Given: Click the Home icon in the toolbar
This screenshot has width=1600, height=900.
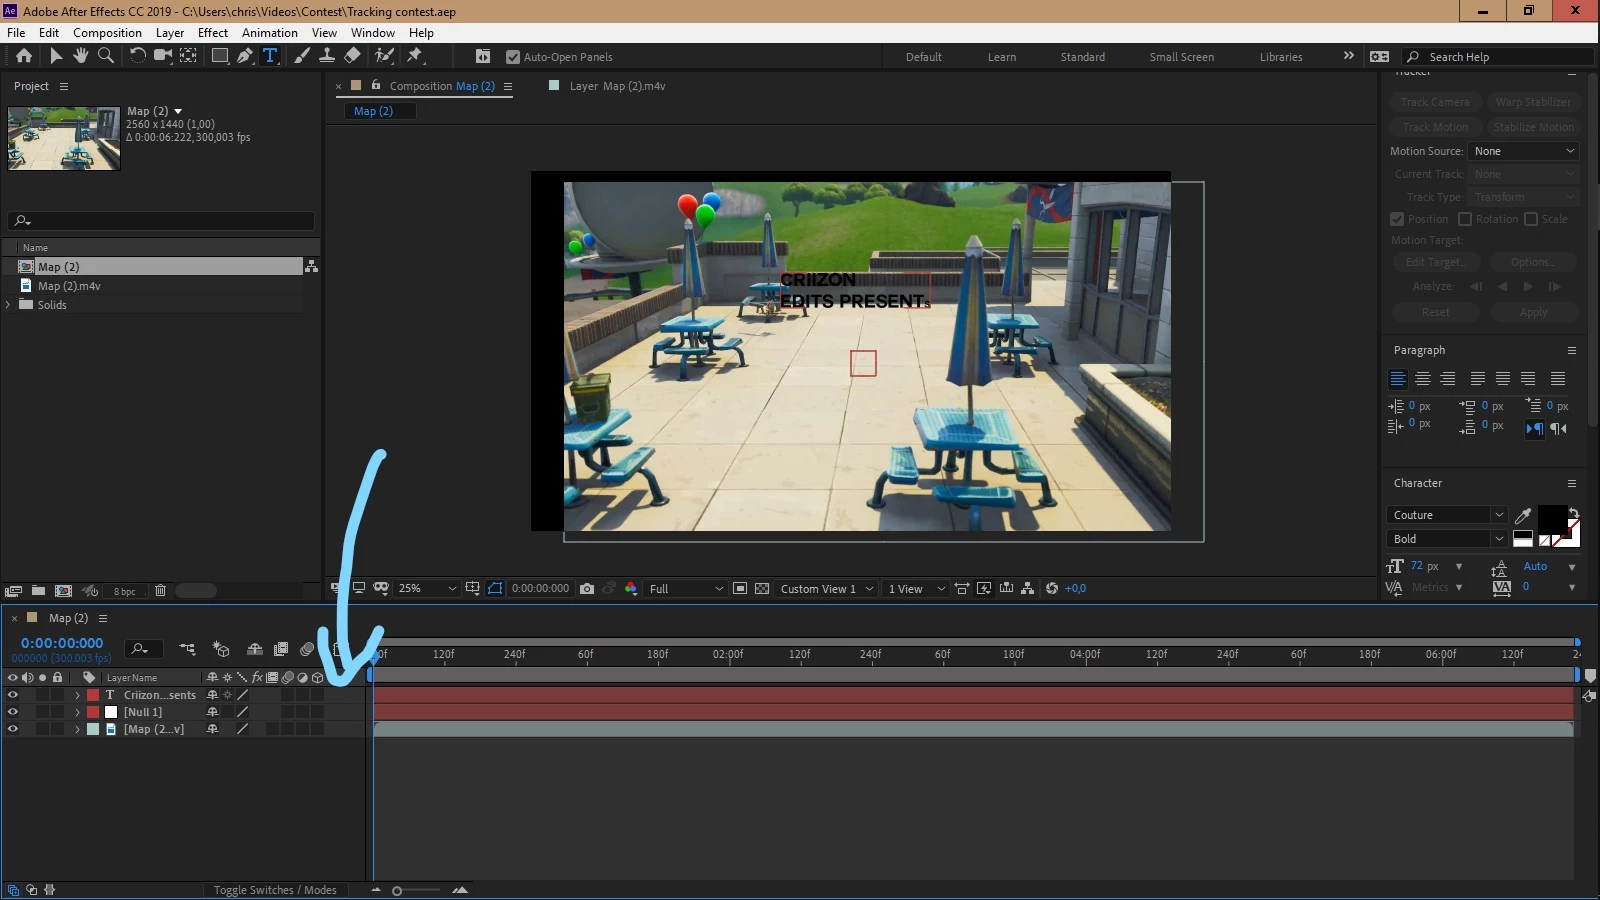Looking at the screenshot, I should (24, 56).
